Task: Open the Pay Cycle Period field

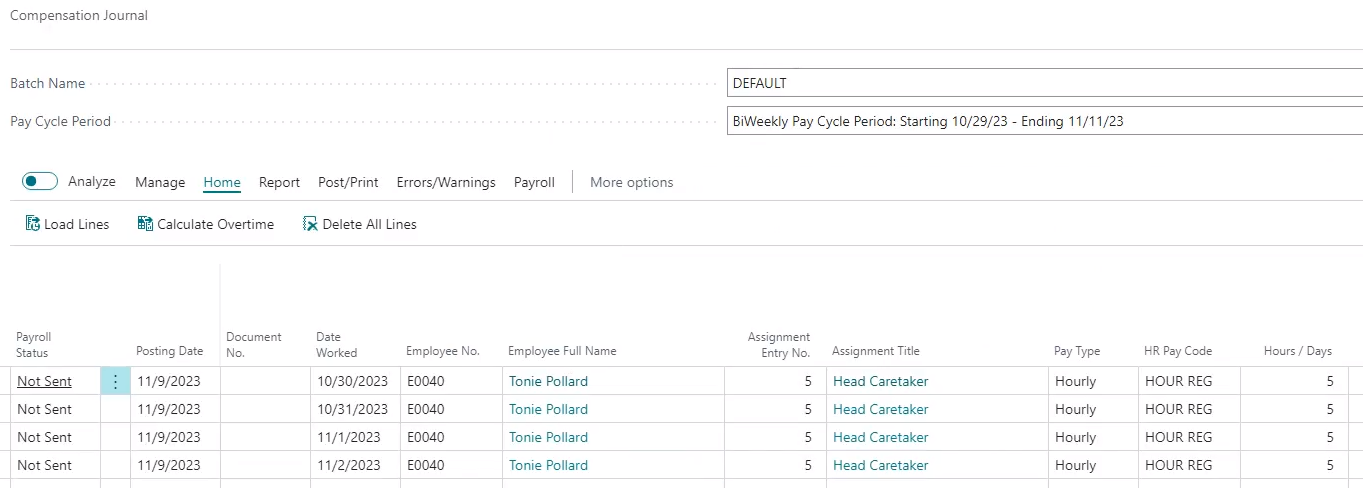Action: click(1044, 121)
